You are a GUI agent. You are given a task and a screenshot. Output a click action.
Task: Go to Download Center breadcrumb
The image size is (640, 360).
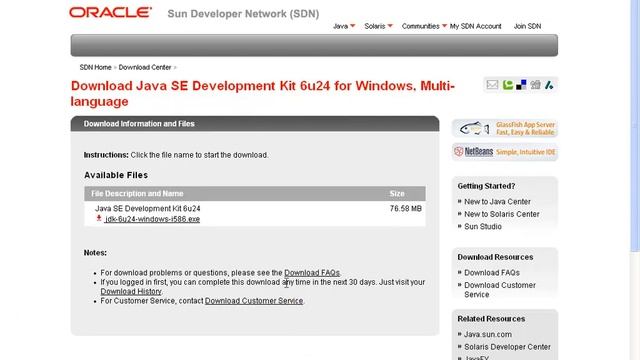tap(144, 67)
